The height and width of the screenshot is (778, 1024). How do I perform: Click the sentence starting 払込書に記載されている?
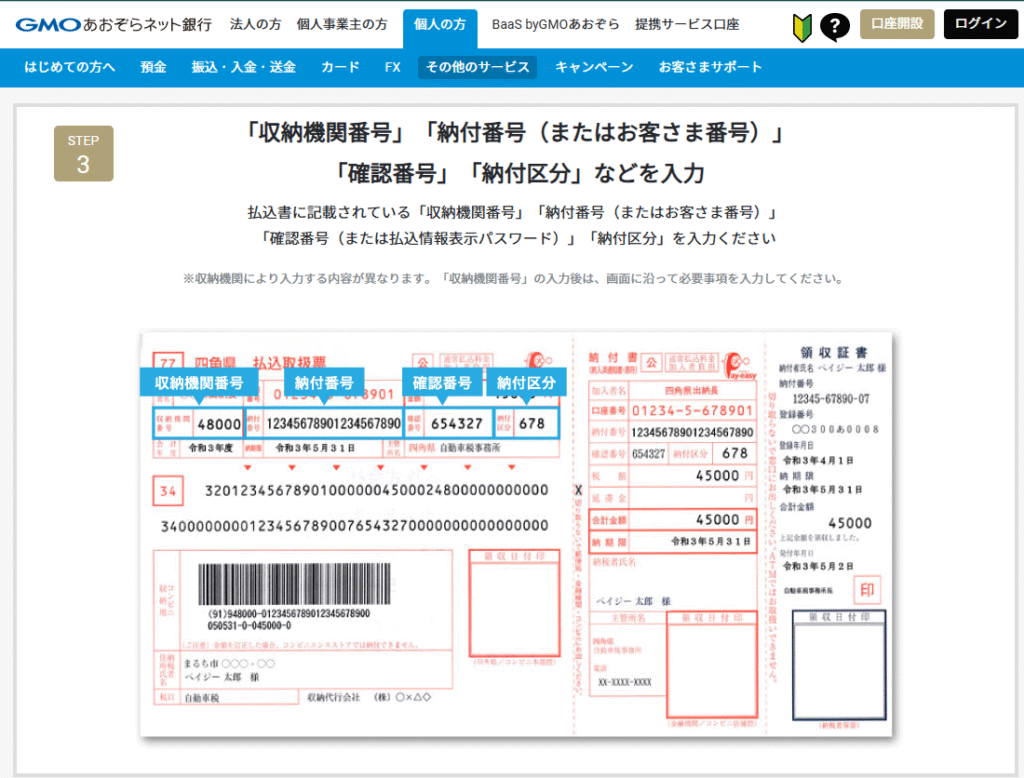(x=513, y=213)
